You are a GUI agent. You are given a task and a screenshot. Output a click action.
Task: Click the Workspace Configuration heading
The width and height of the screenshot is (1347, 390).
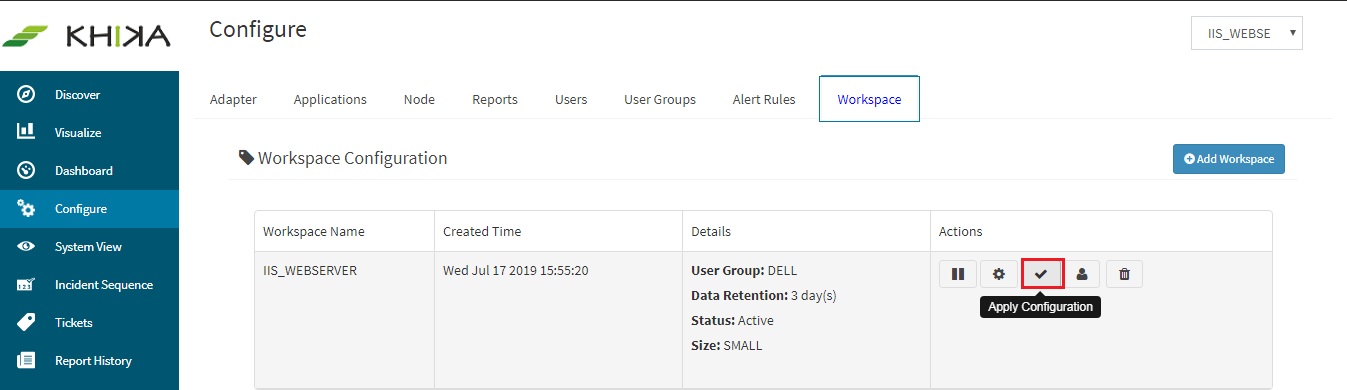coord(343,158)
